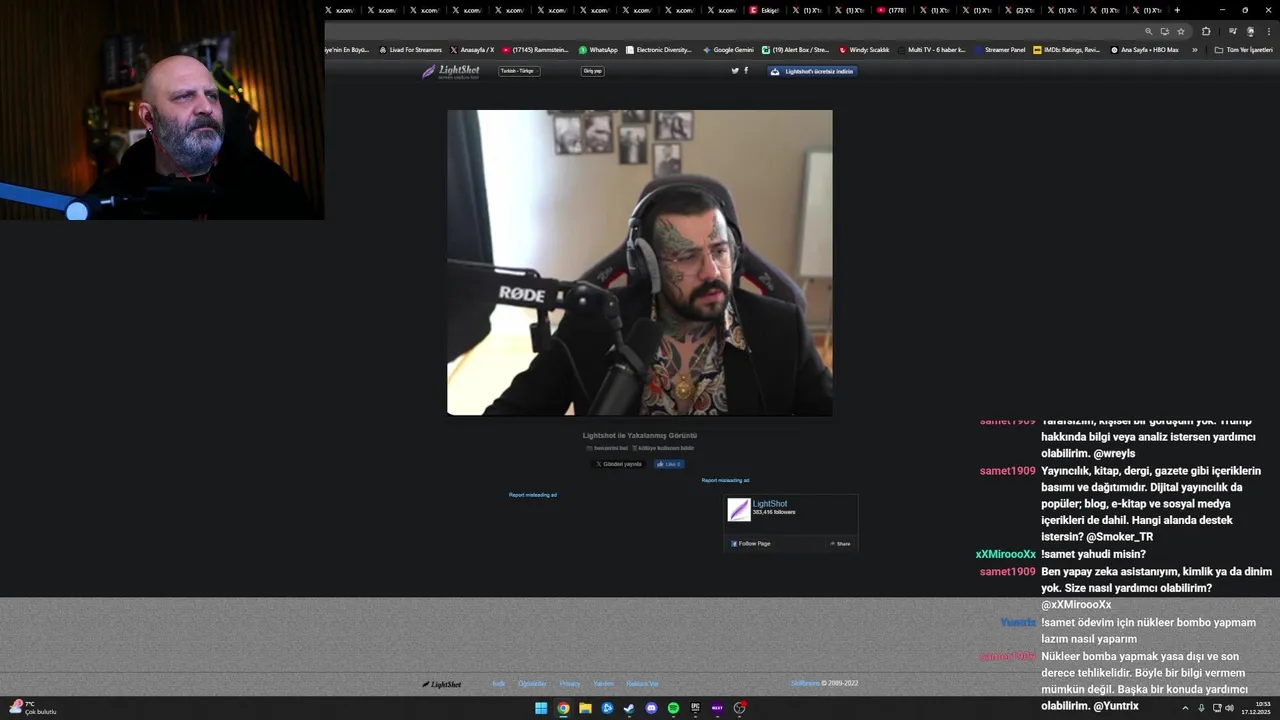Open Steam from the taskbar

[x=629, y=708]
